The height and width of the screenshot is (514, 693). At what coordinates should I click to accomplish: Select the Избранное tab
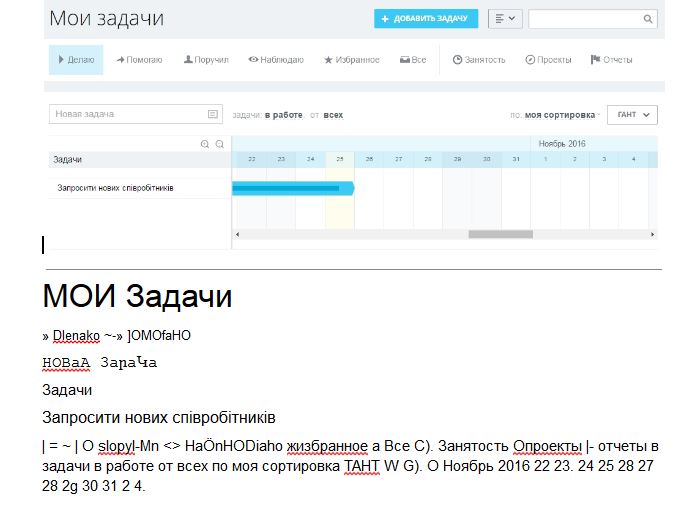click(x=352, y=60)
